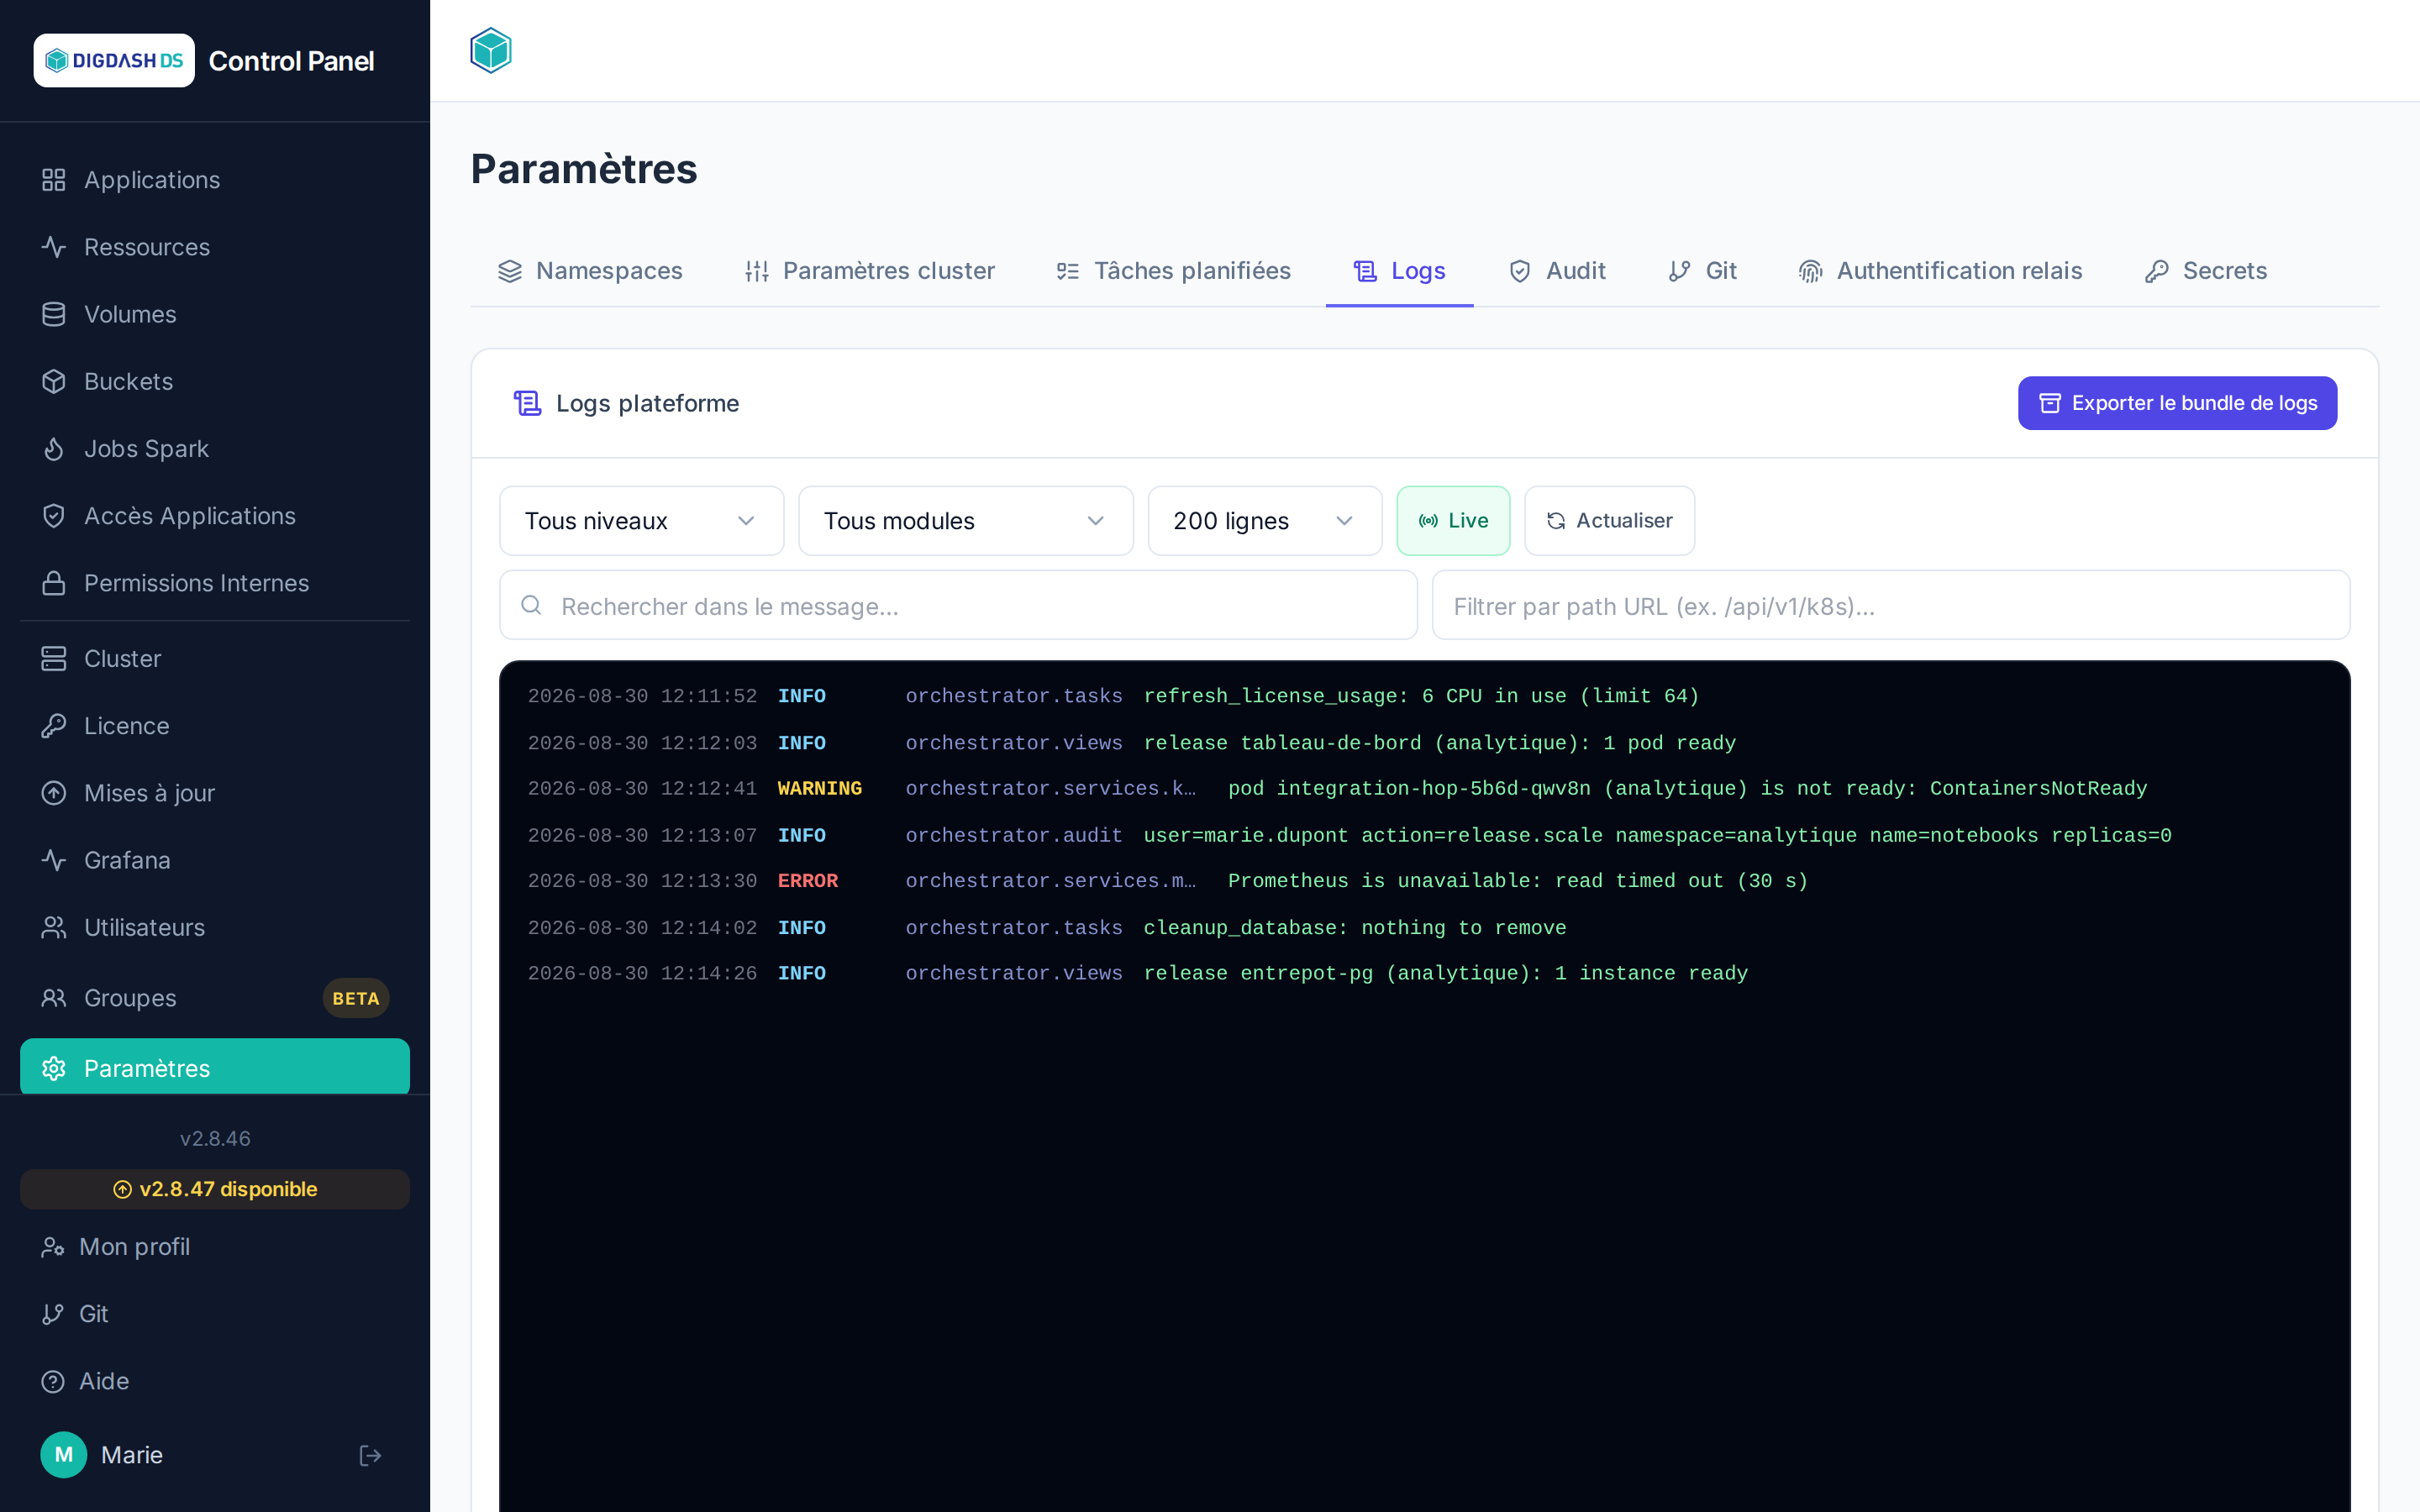Image resolution: width=2420 pixels, height=1512 pixels.
Task: Select the ERROR Prometheus unavailable log line
Action: tap(1424, 881)
